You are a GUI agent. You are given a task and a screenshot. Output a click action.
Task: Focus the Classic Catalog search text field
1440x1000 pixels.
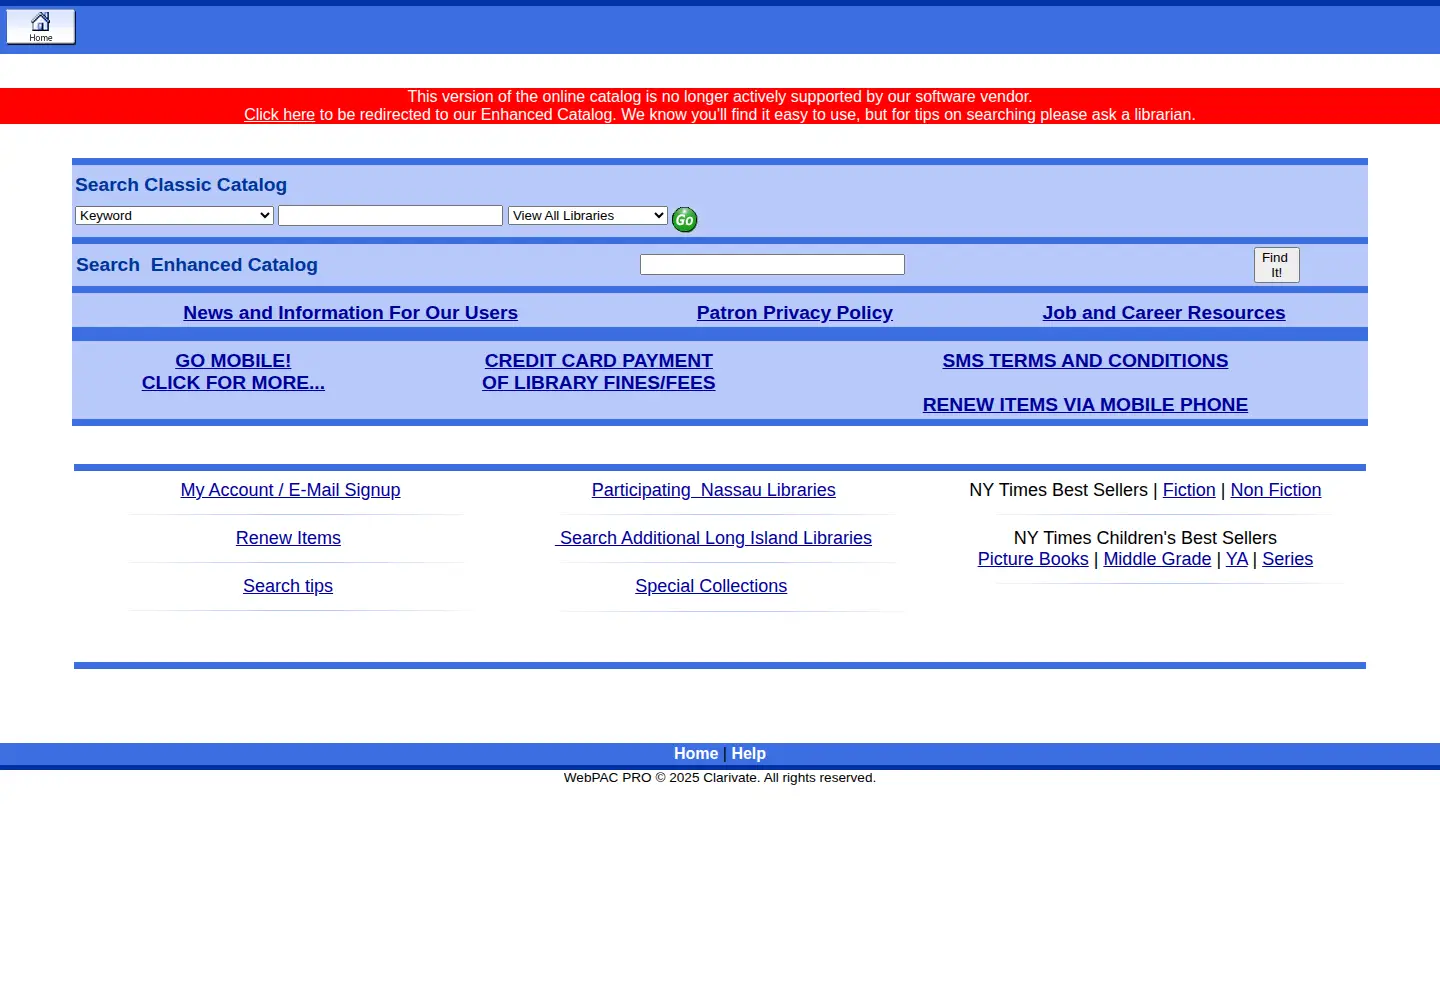pyautogui.click(x=390, y=215)
